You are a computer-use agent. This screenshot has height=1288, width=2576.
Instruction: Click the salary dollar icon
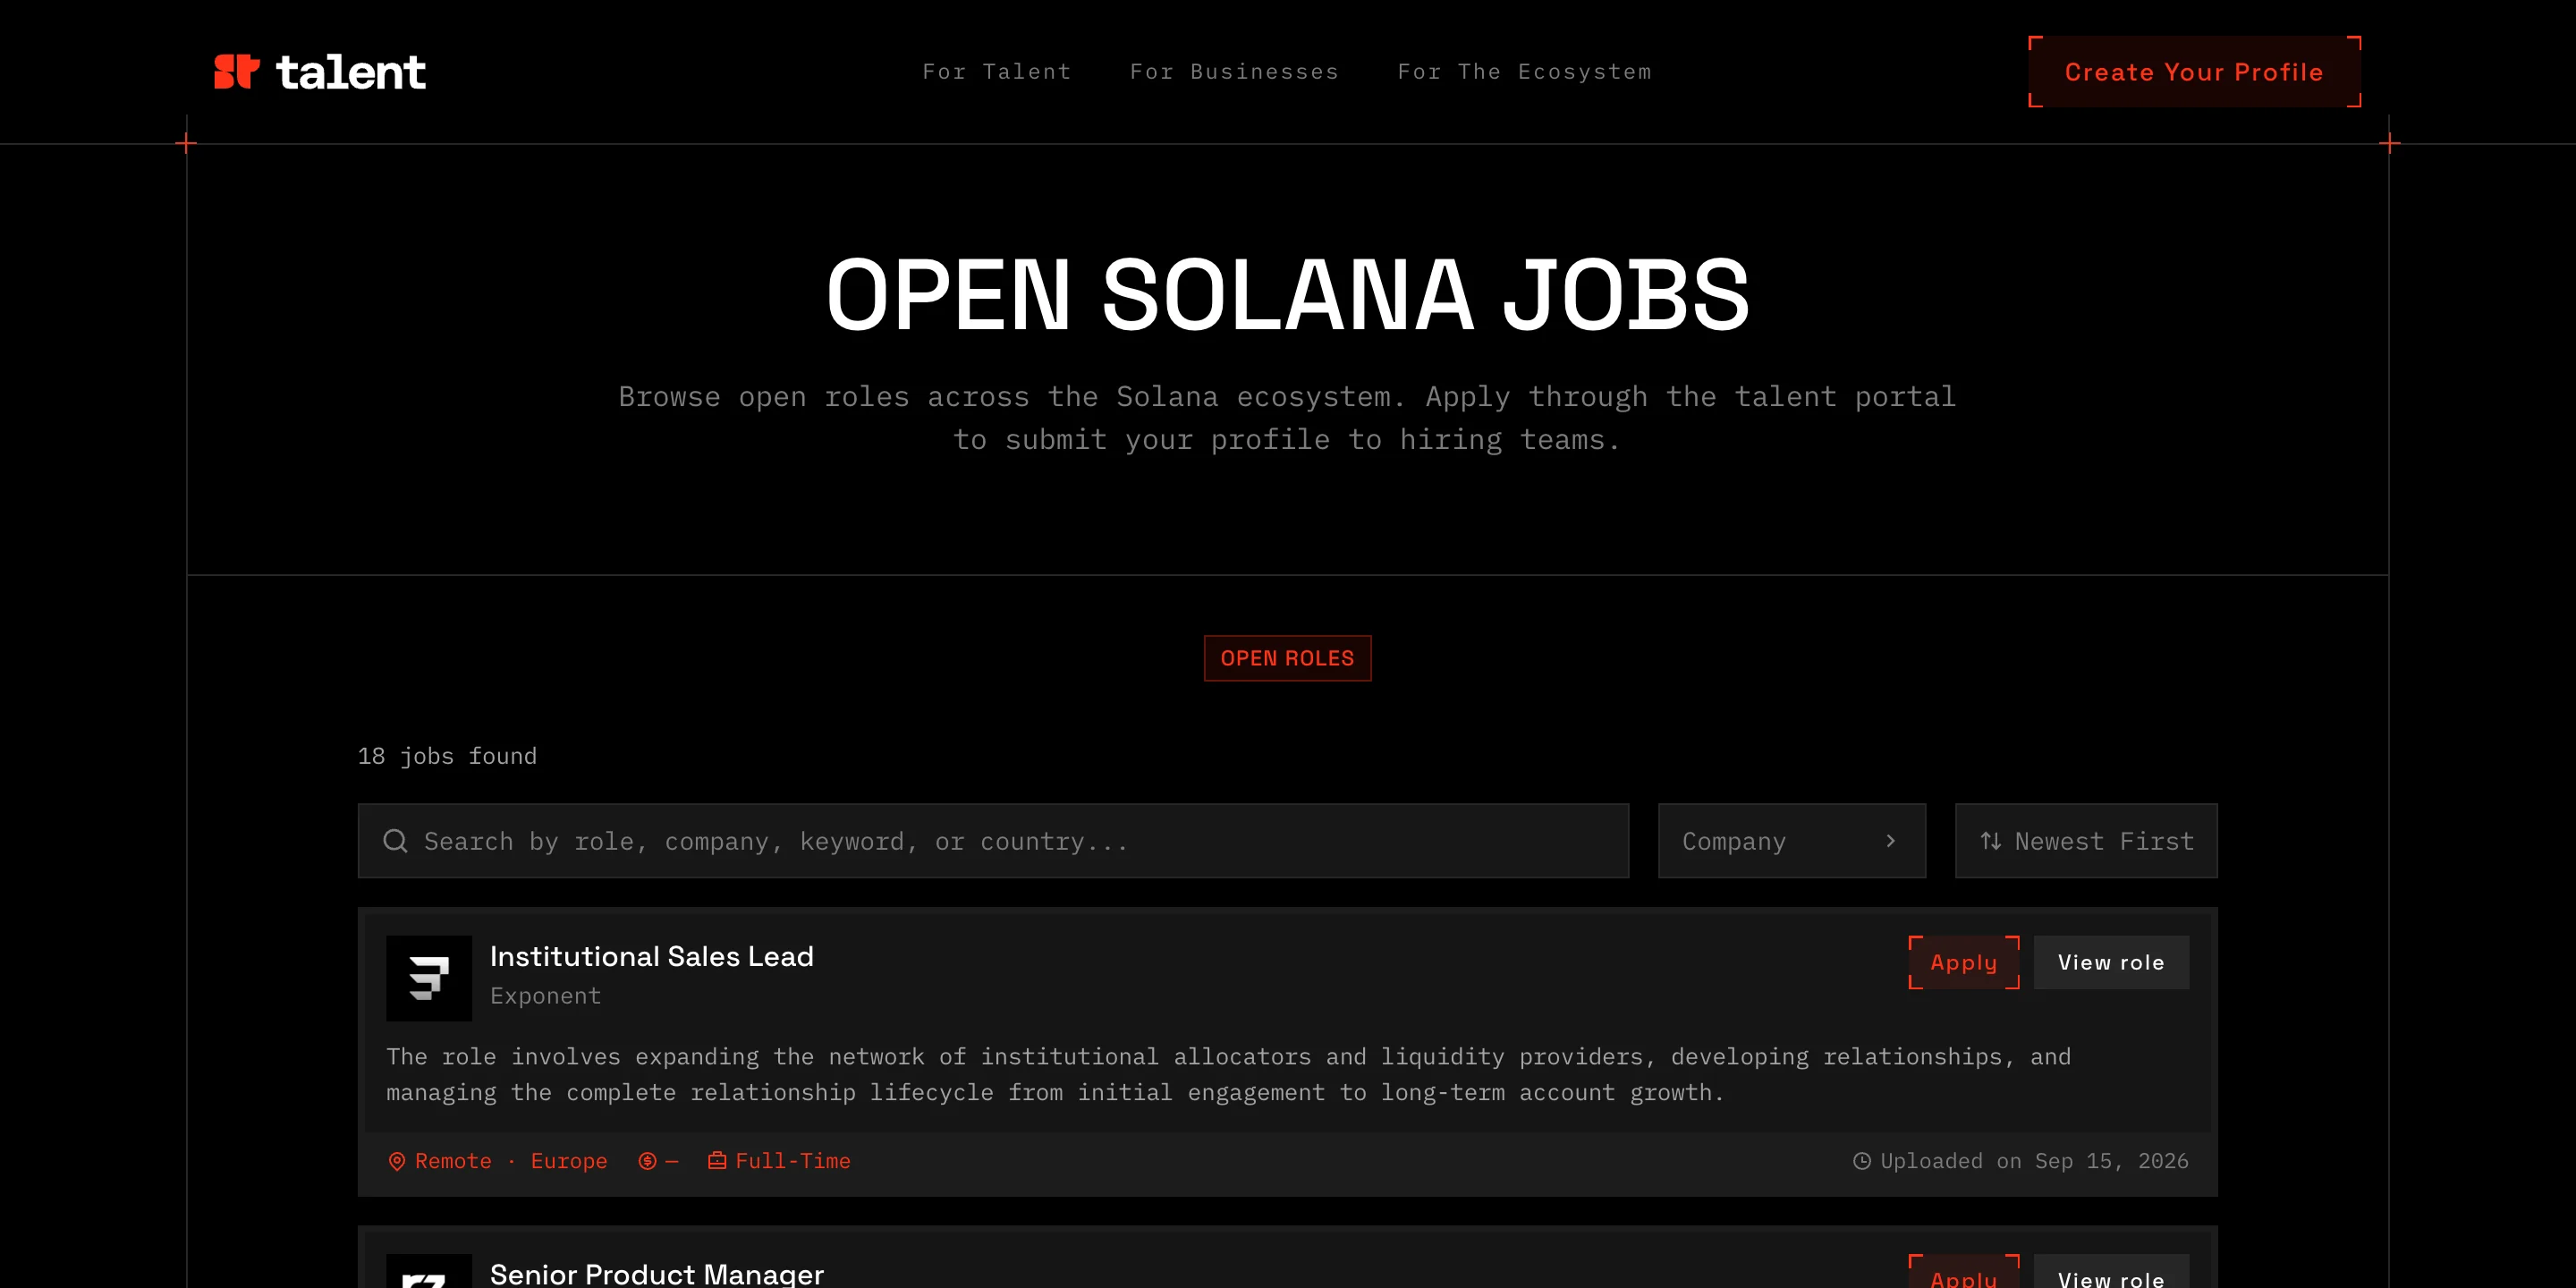click(647, 1161)
